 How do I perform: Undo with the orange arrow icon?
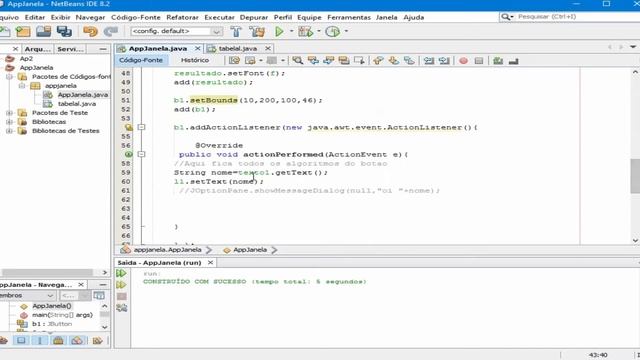pos(90,31)
